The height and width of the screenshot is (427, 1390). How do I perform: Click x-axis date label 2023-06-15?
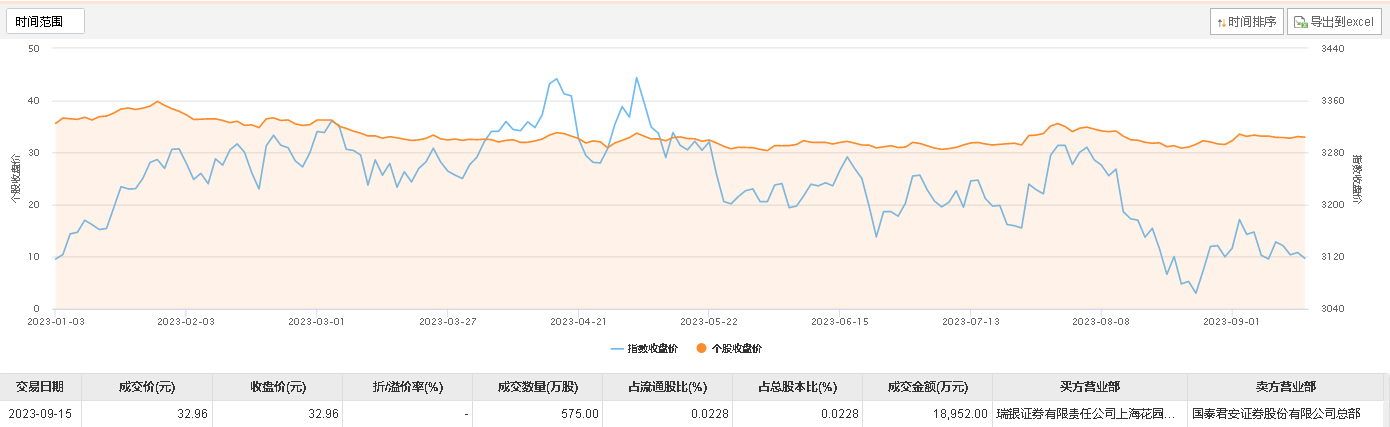click(839, 322)
